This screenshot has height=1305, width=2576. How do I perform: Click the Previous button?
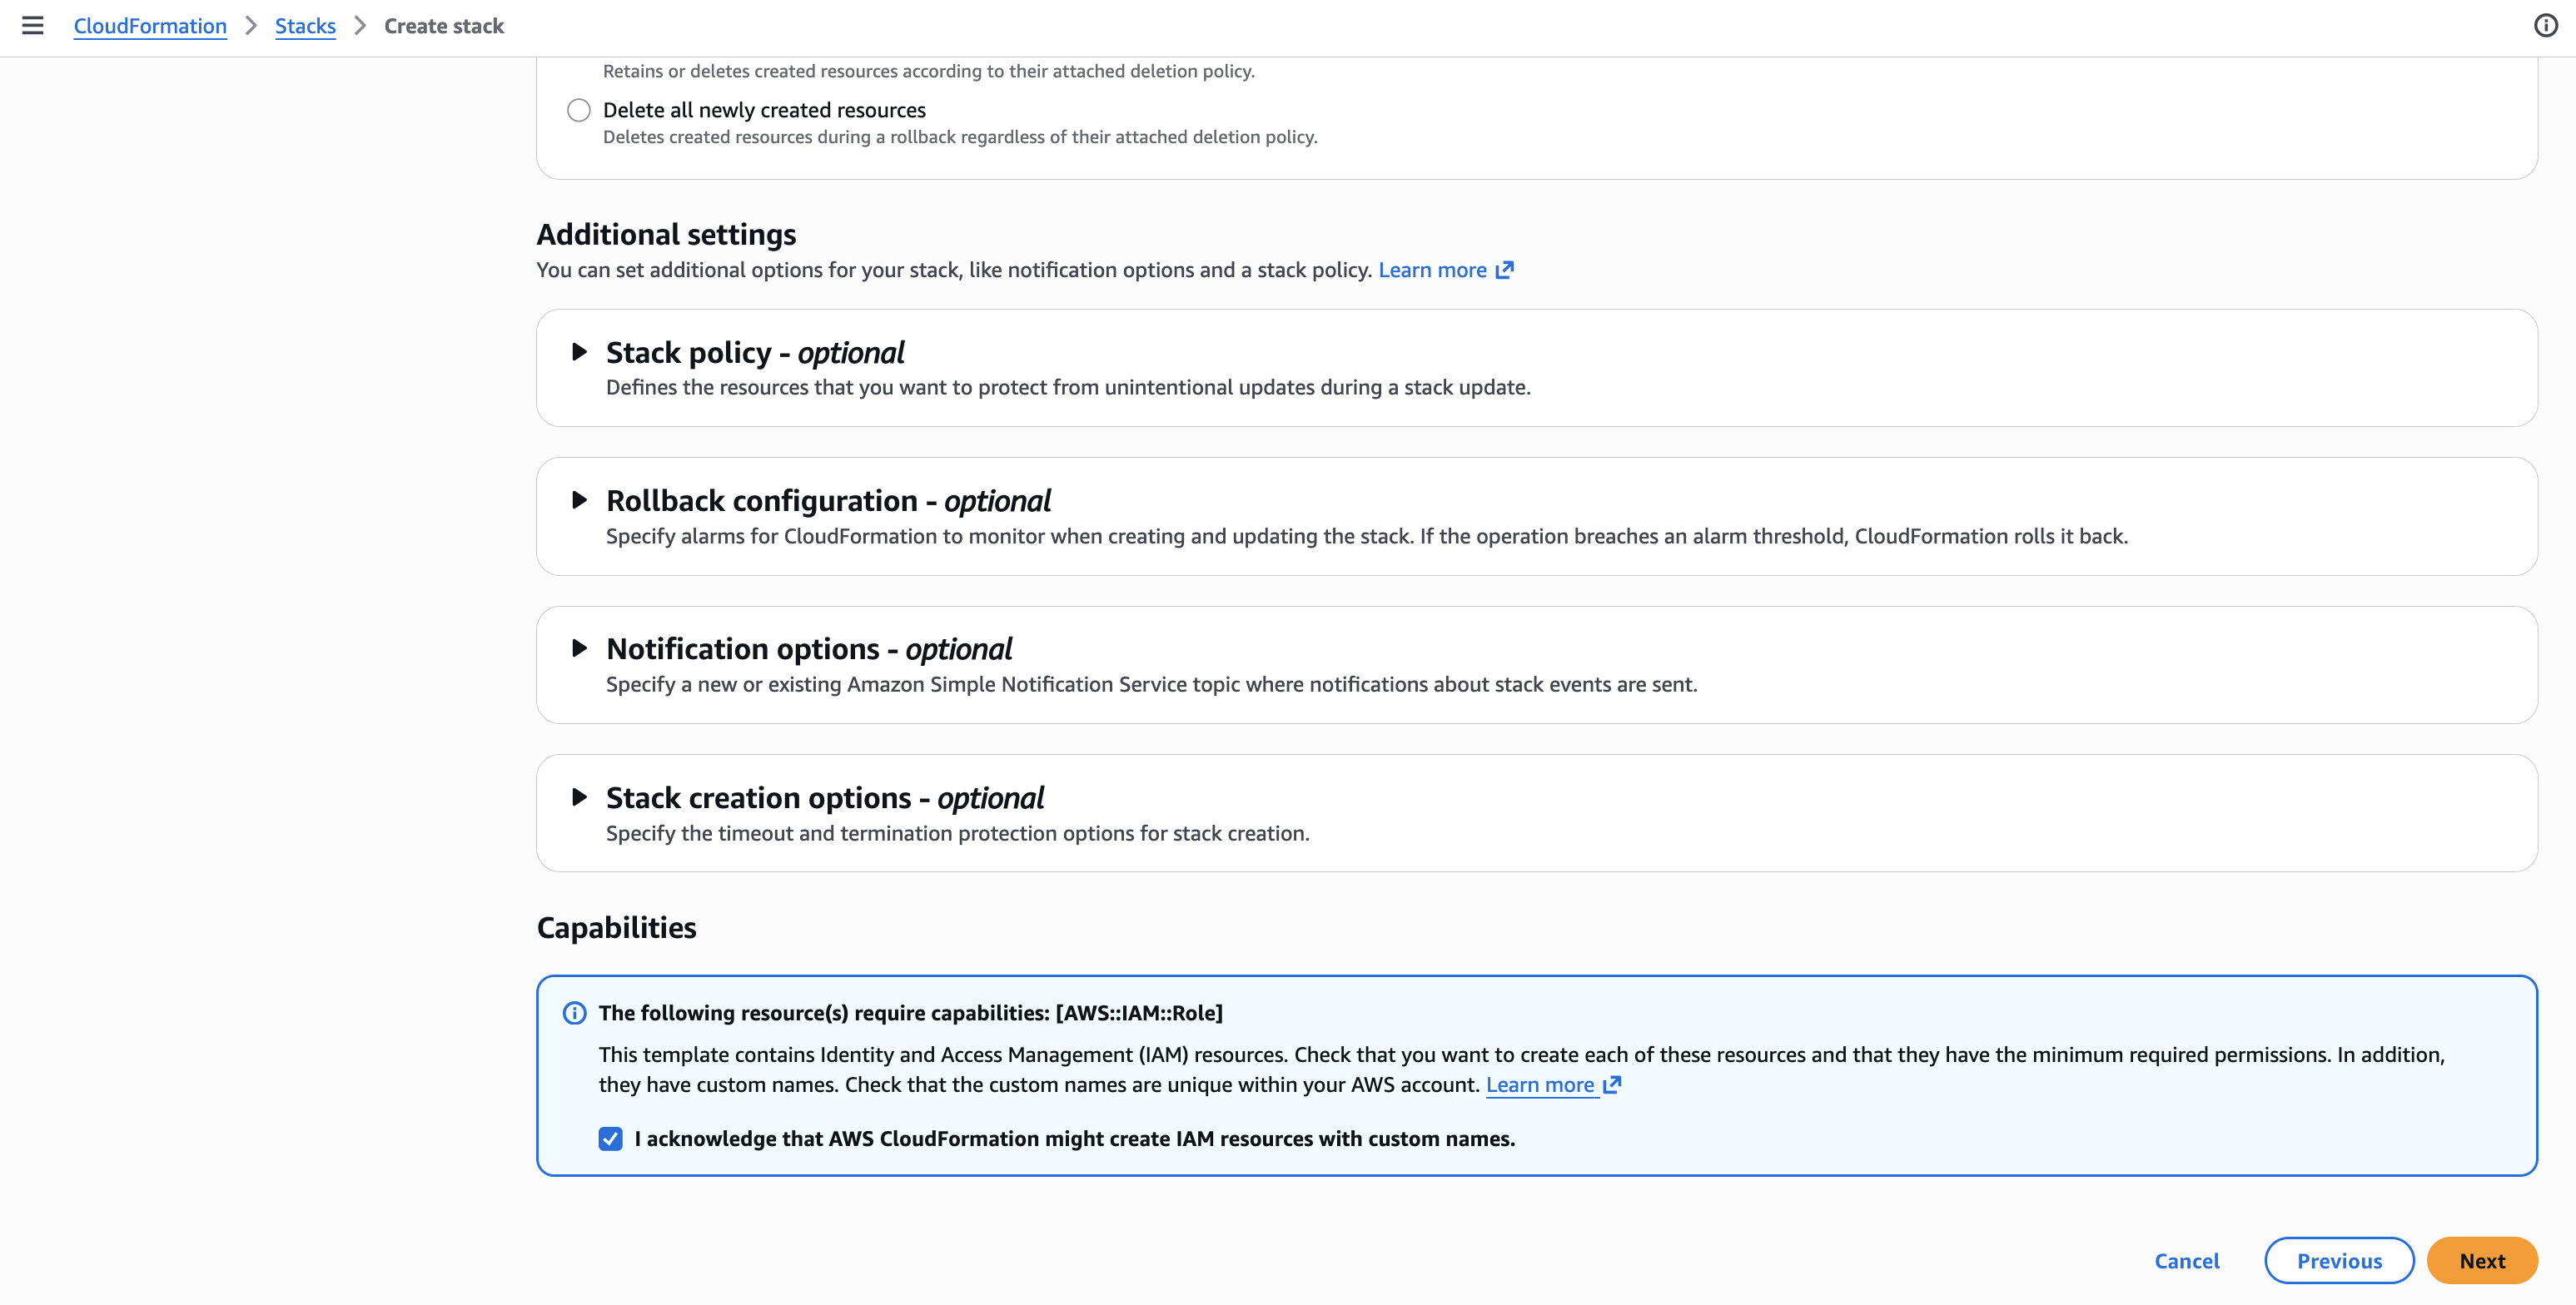2339,1260
